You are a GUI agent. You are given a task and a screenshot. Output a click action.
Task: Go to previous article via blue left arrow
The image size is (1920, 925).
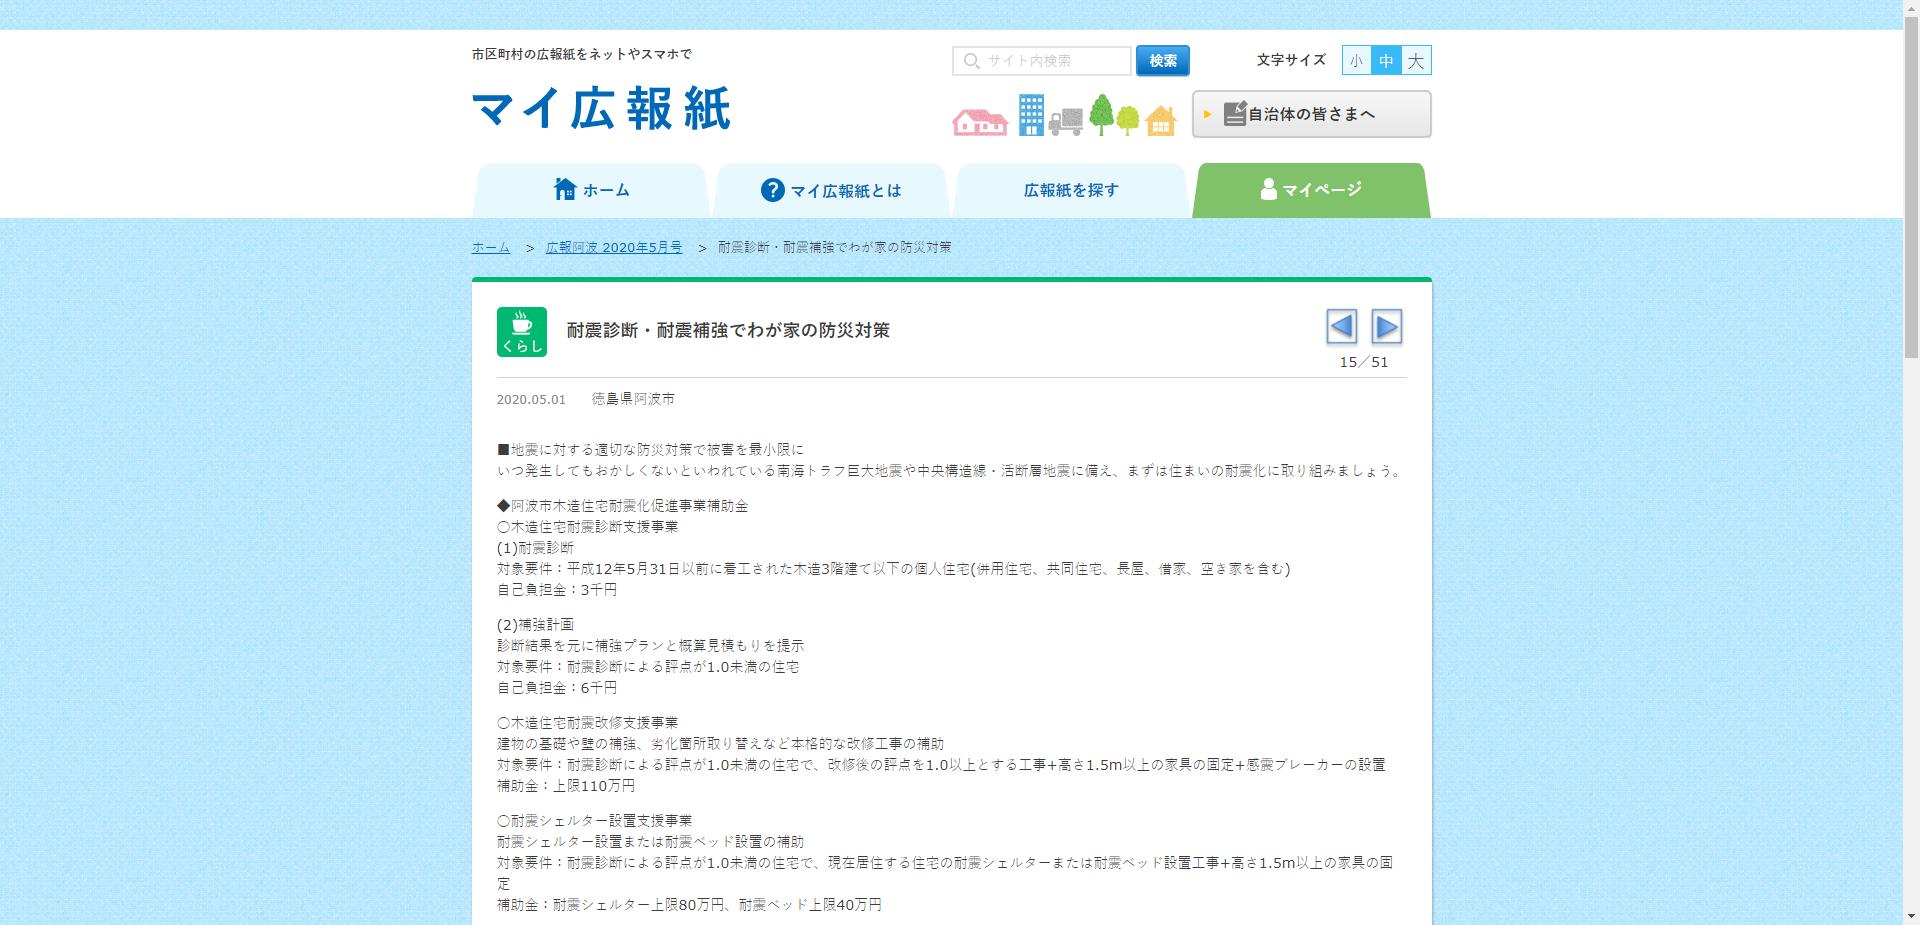point(1341,327)
